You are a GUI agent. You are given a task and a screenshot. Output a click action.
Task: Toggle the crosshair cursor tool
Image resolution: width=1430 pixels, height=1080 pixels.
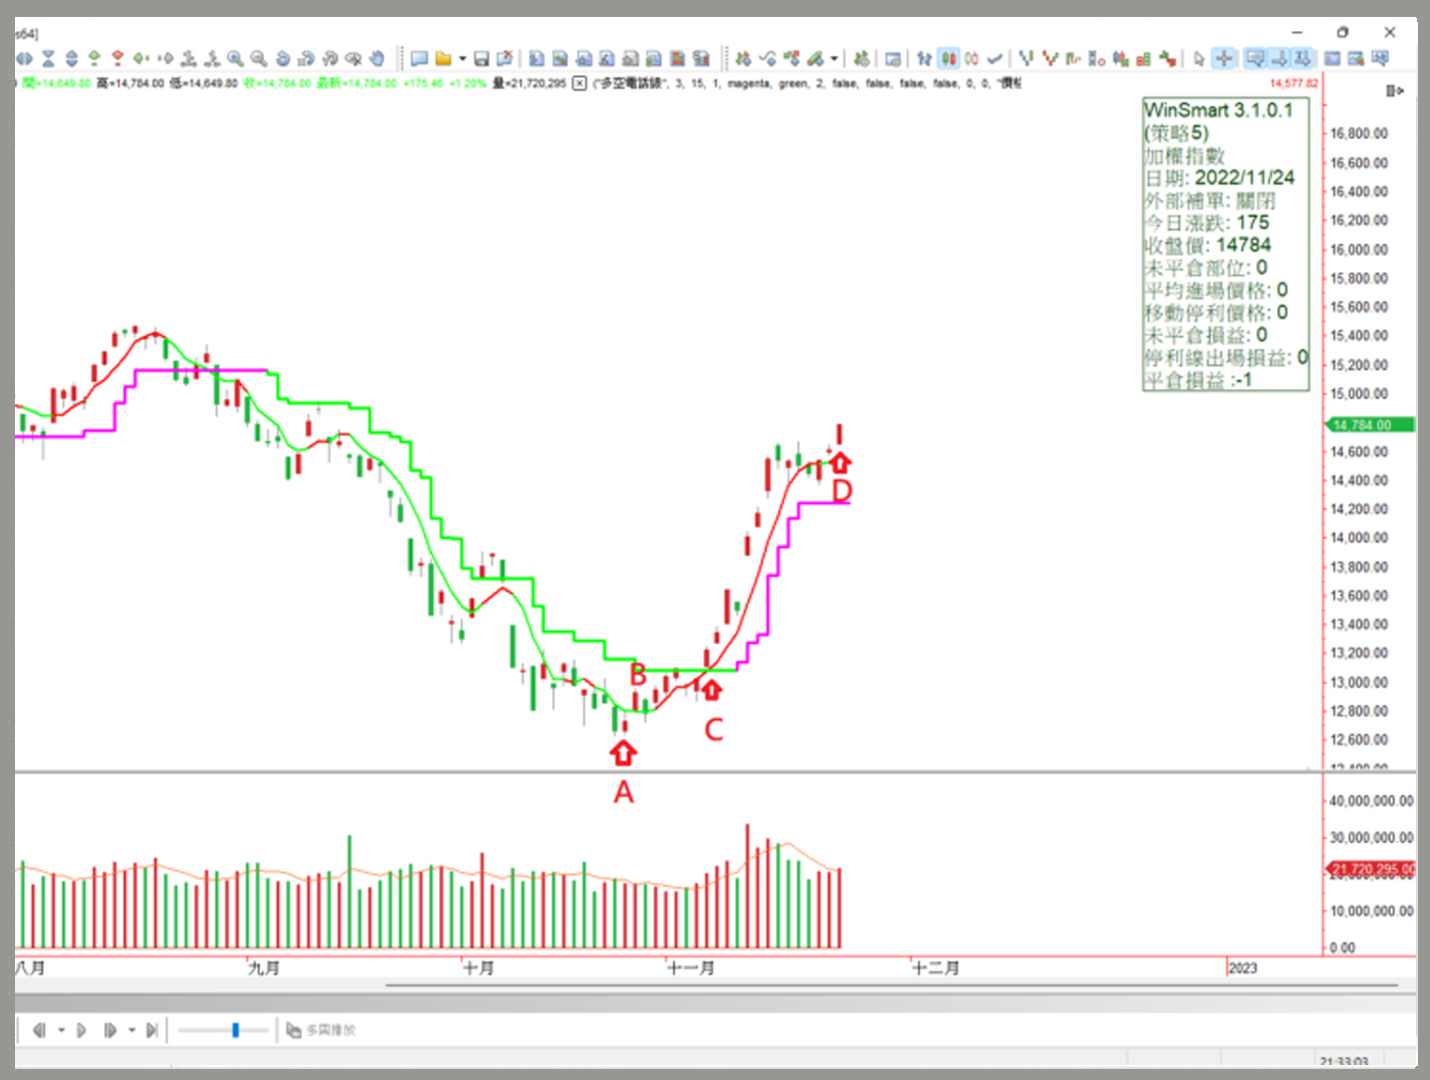pyautogui.click(x=1224, y=59)
